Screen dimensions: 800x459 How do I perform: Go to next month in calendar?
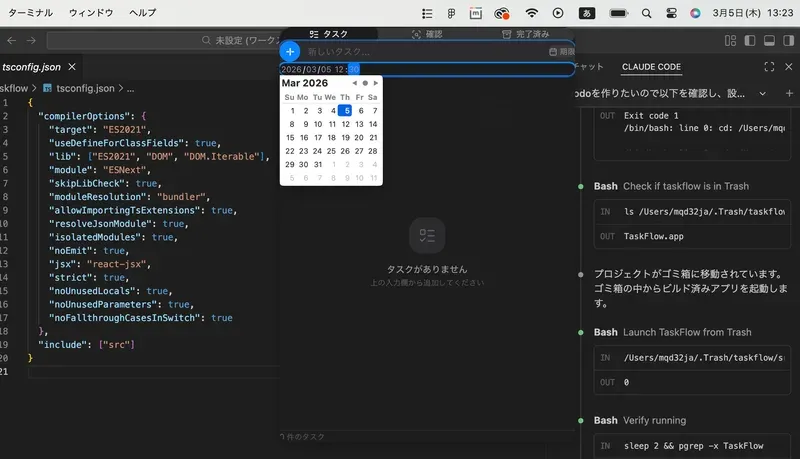click(376, 83)
